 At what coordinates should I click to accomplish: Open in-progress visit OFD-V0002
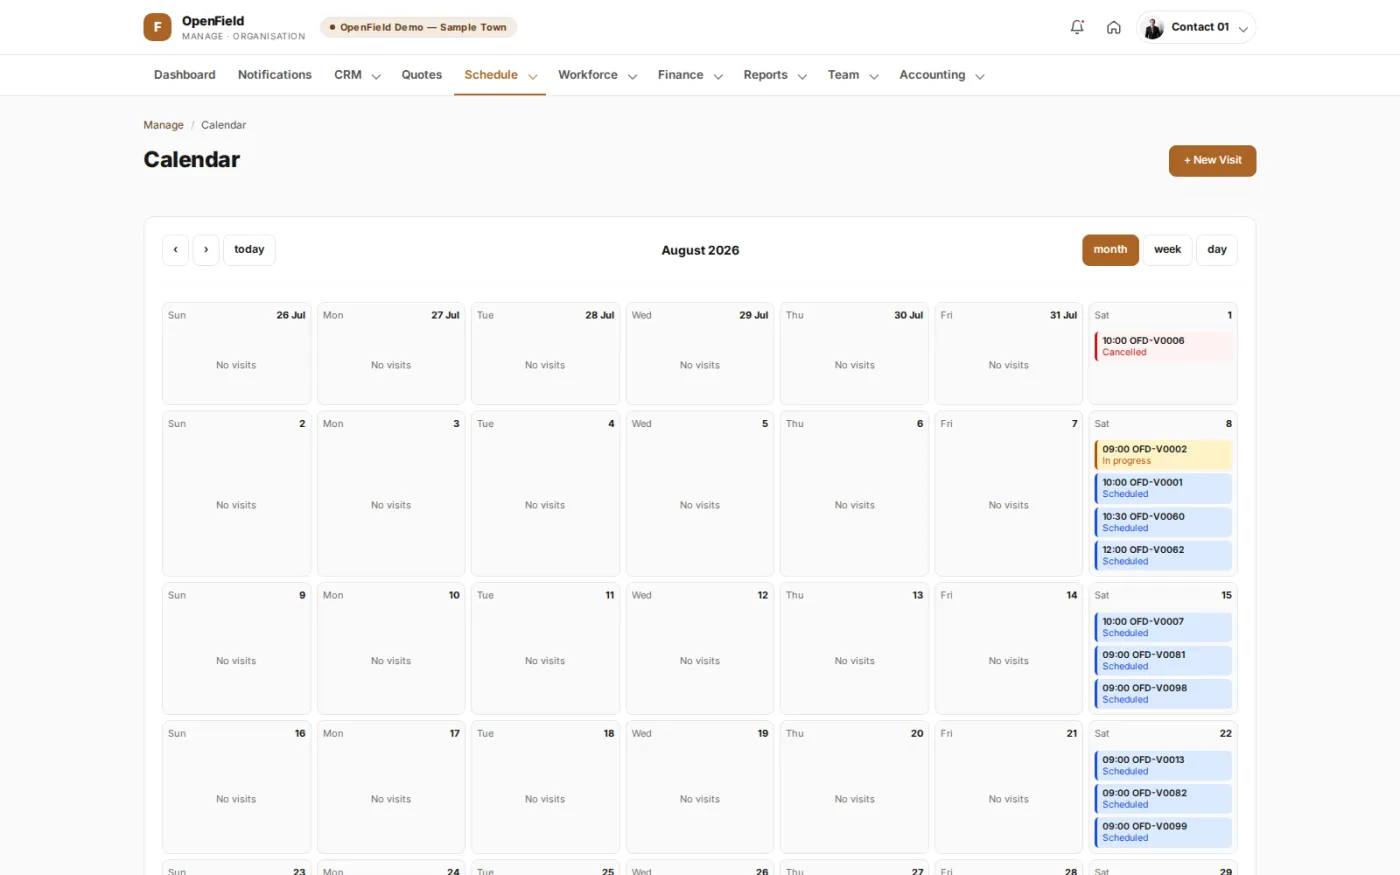tap(1163, 455)
